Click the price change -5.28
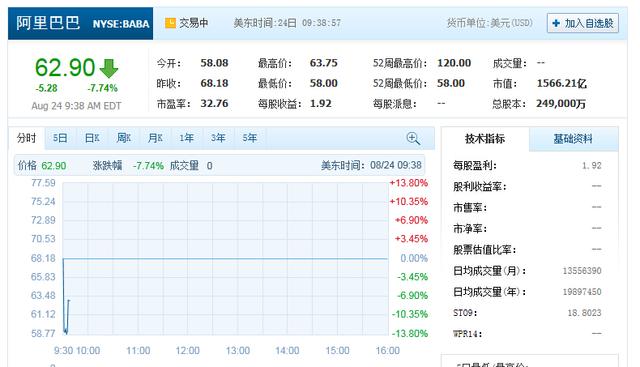 point(47,88)
